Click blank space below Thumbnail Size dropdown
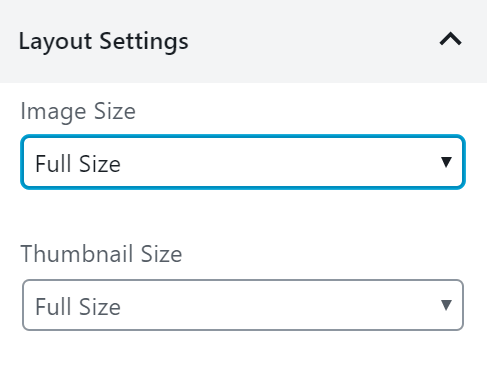The width and height of the screenshot is (487, 369). [243, 350]
